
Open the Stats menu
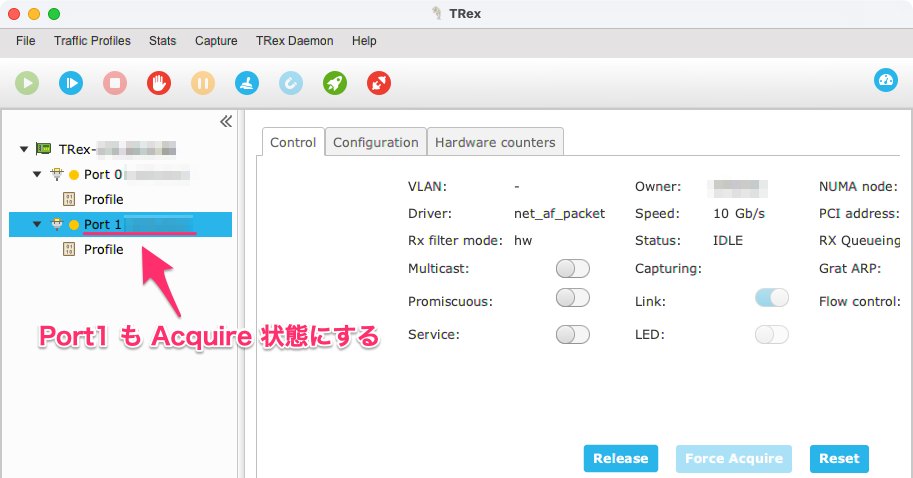(162, 41)
